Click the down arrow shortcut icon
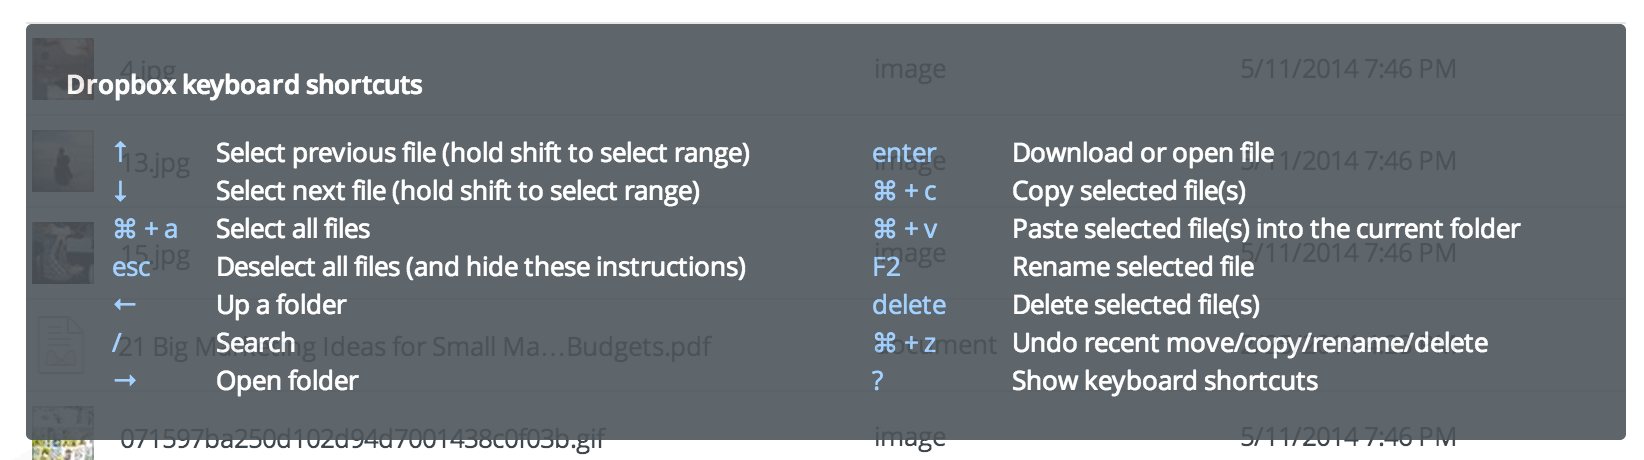Image resolution: width=1644 pixels, height=460 pixels. [121, 191]
